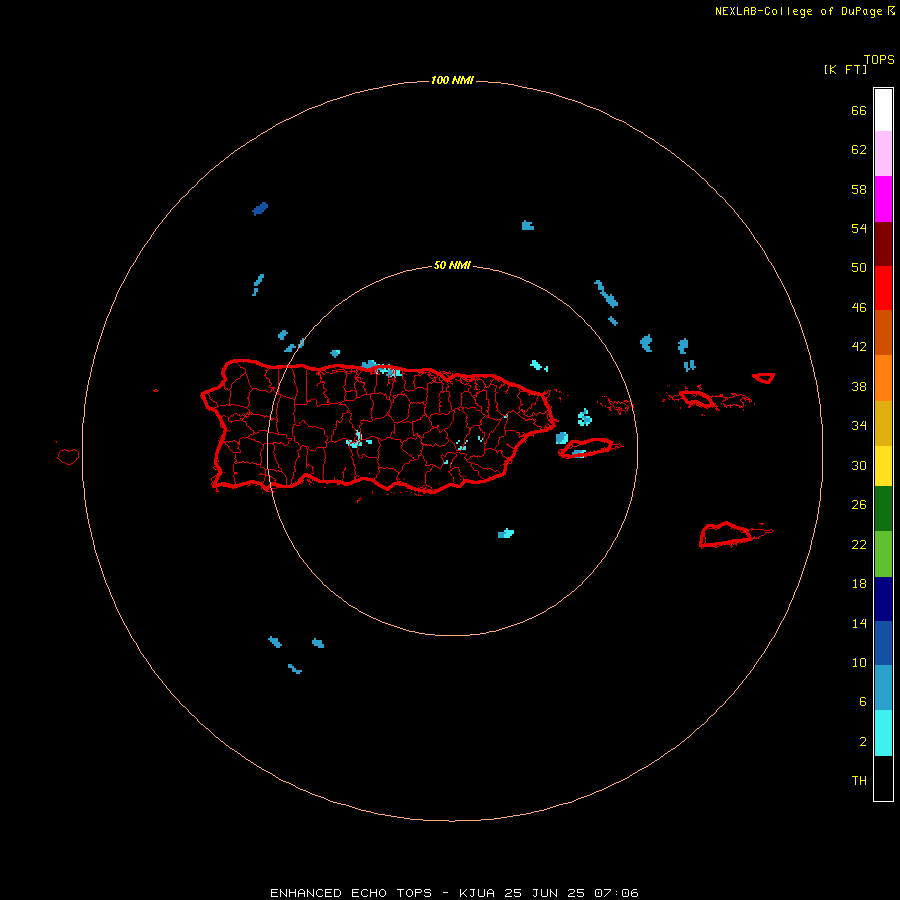Click the 30 scale value

[859, 465]
